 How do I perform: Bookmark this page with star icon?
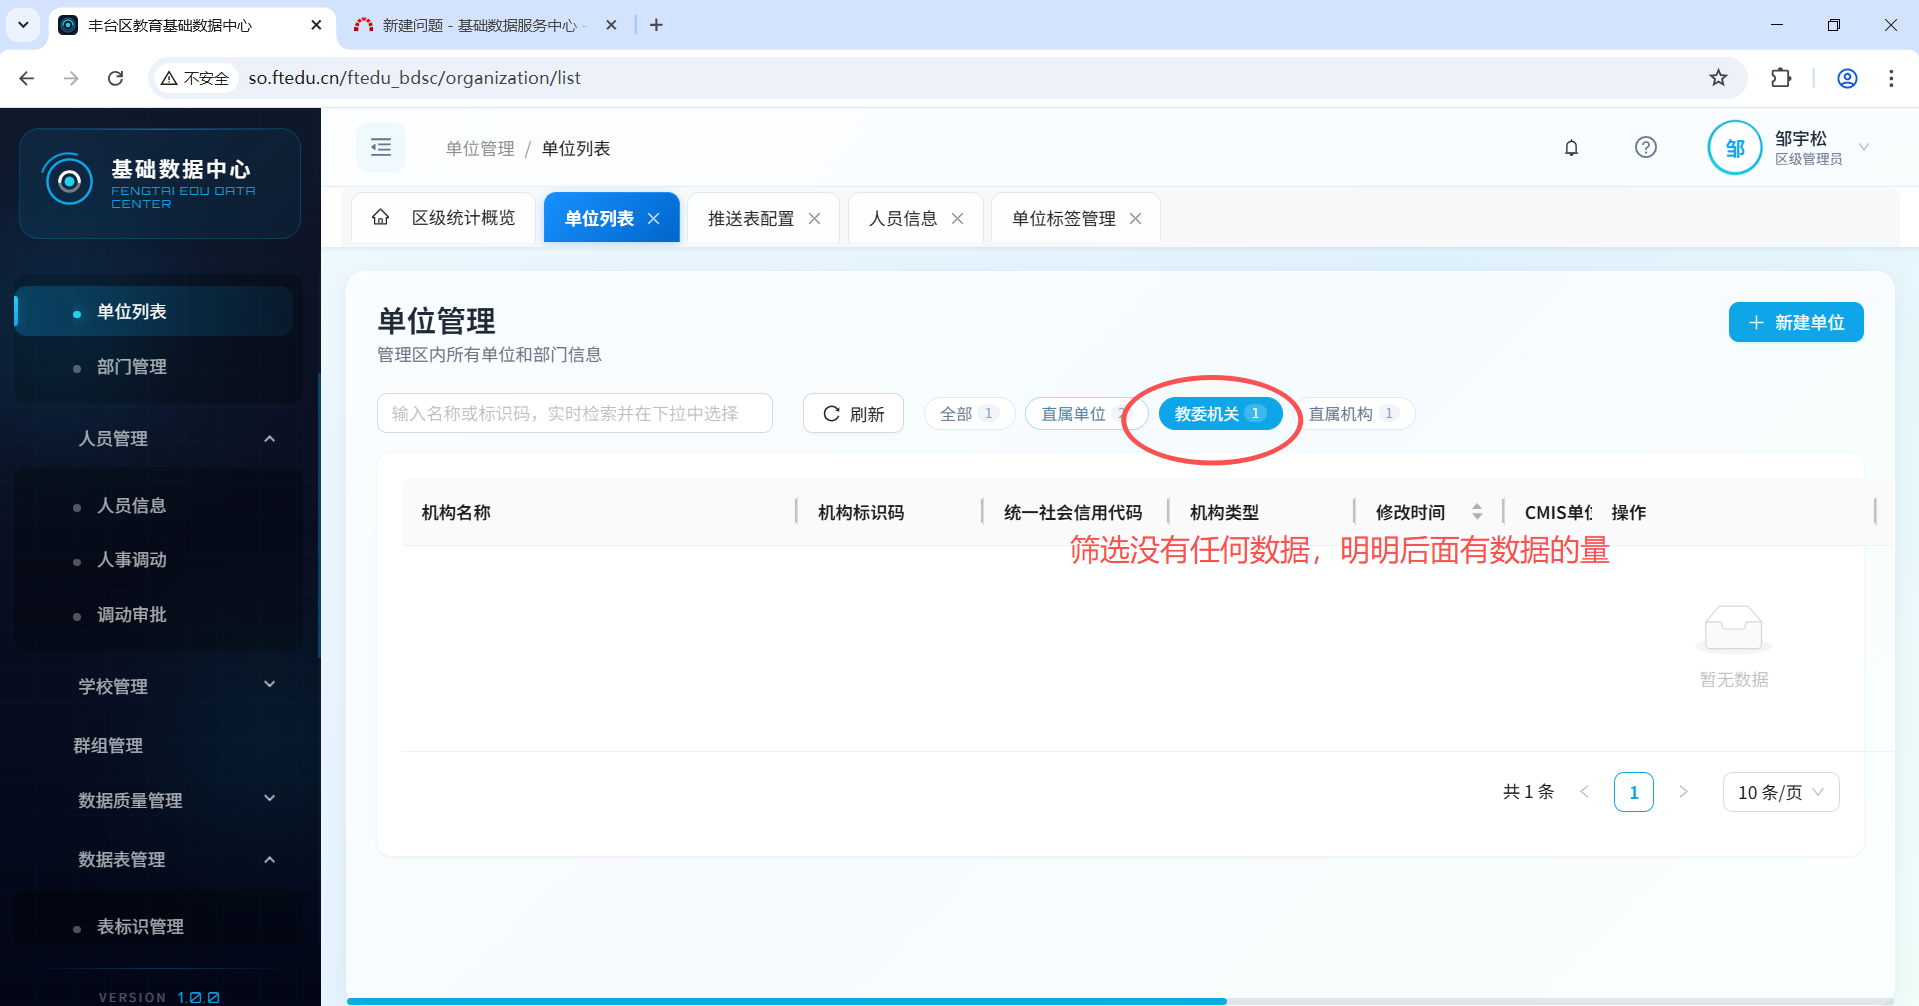[1718, 78]
